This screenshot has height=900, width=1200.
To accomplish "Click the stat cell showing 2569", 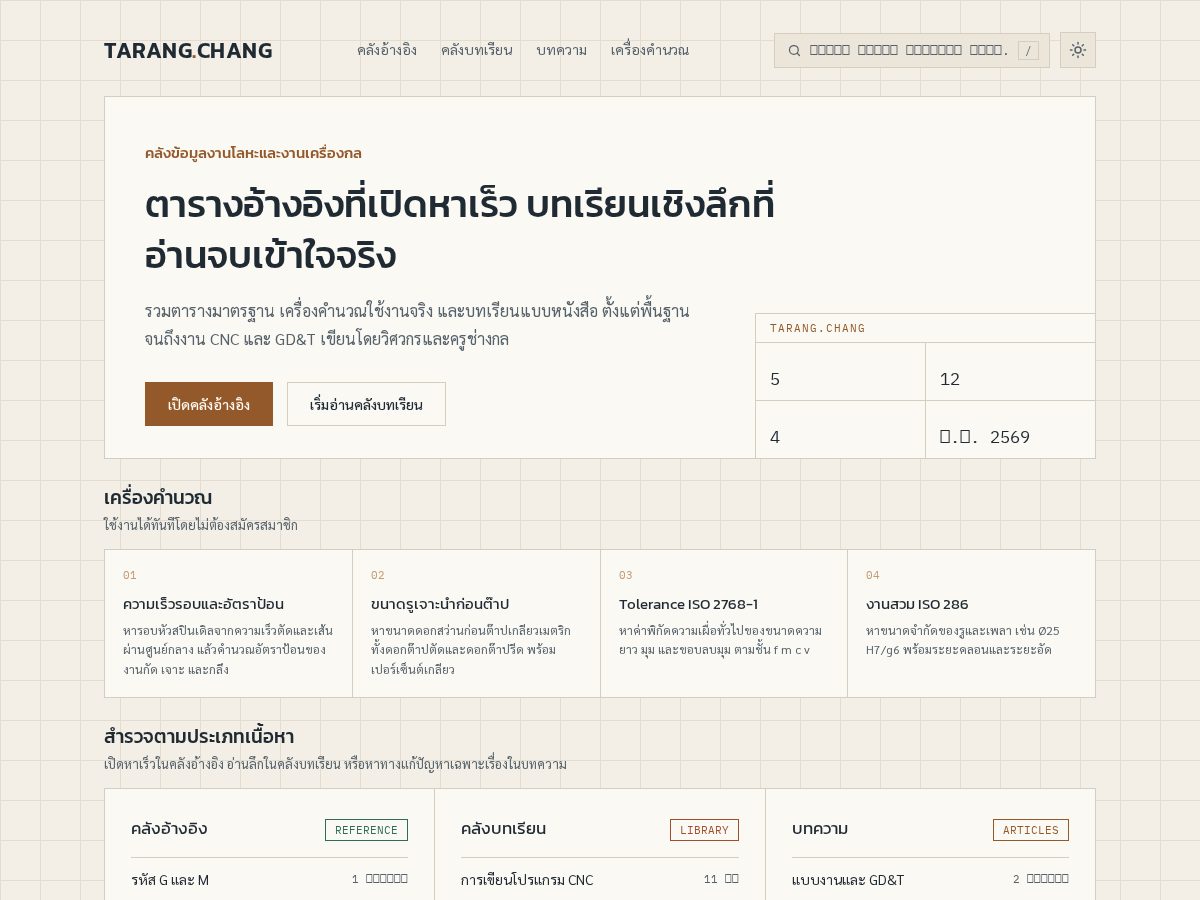I will point(1010,430).
